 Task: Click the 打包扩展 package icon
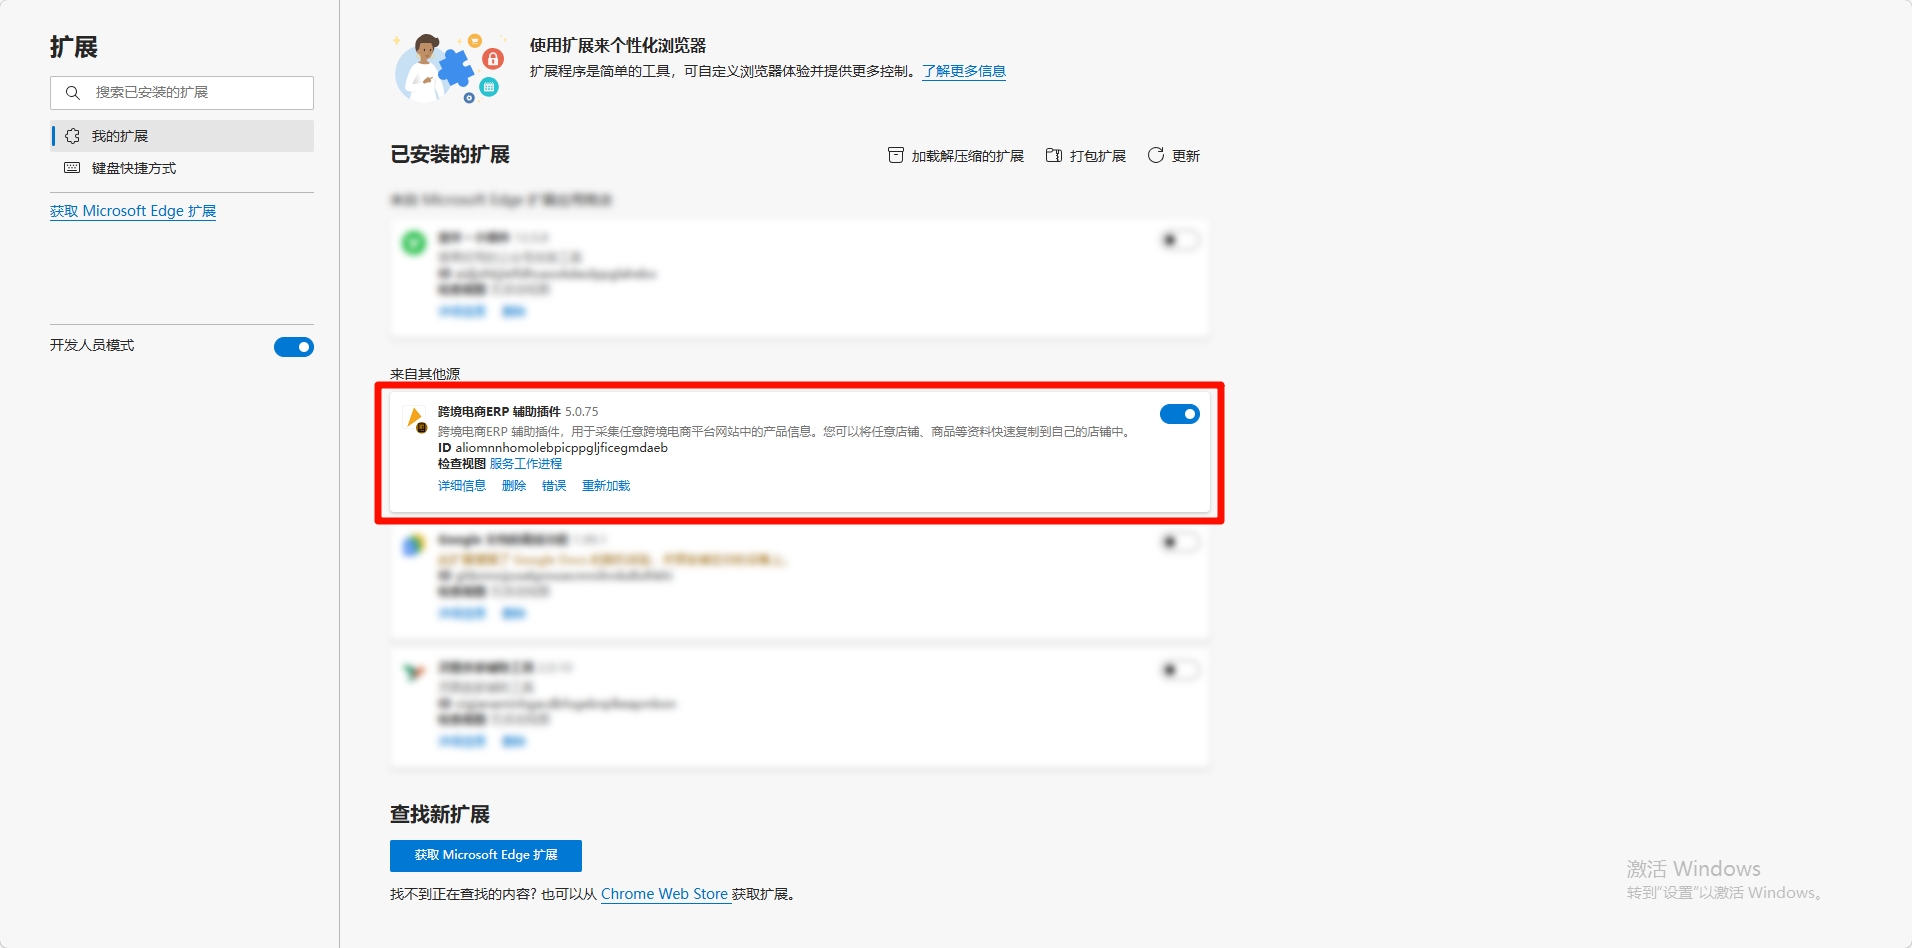(1054, 155)
